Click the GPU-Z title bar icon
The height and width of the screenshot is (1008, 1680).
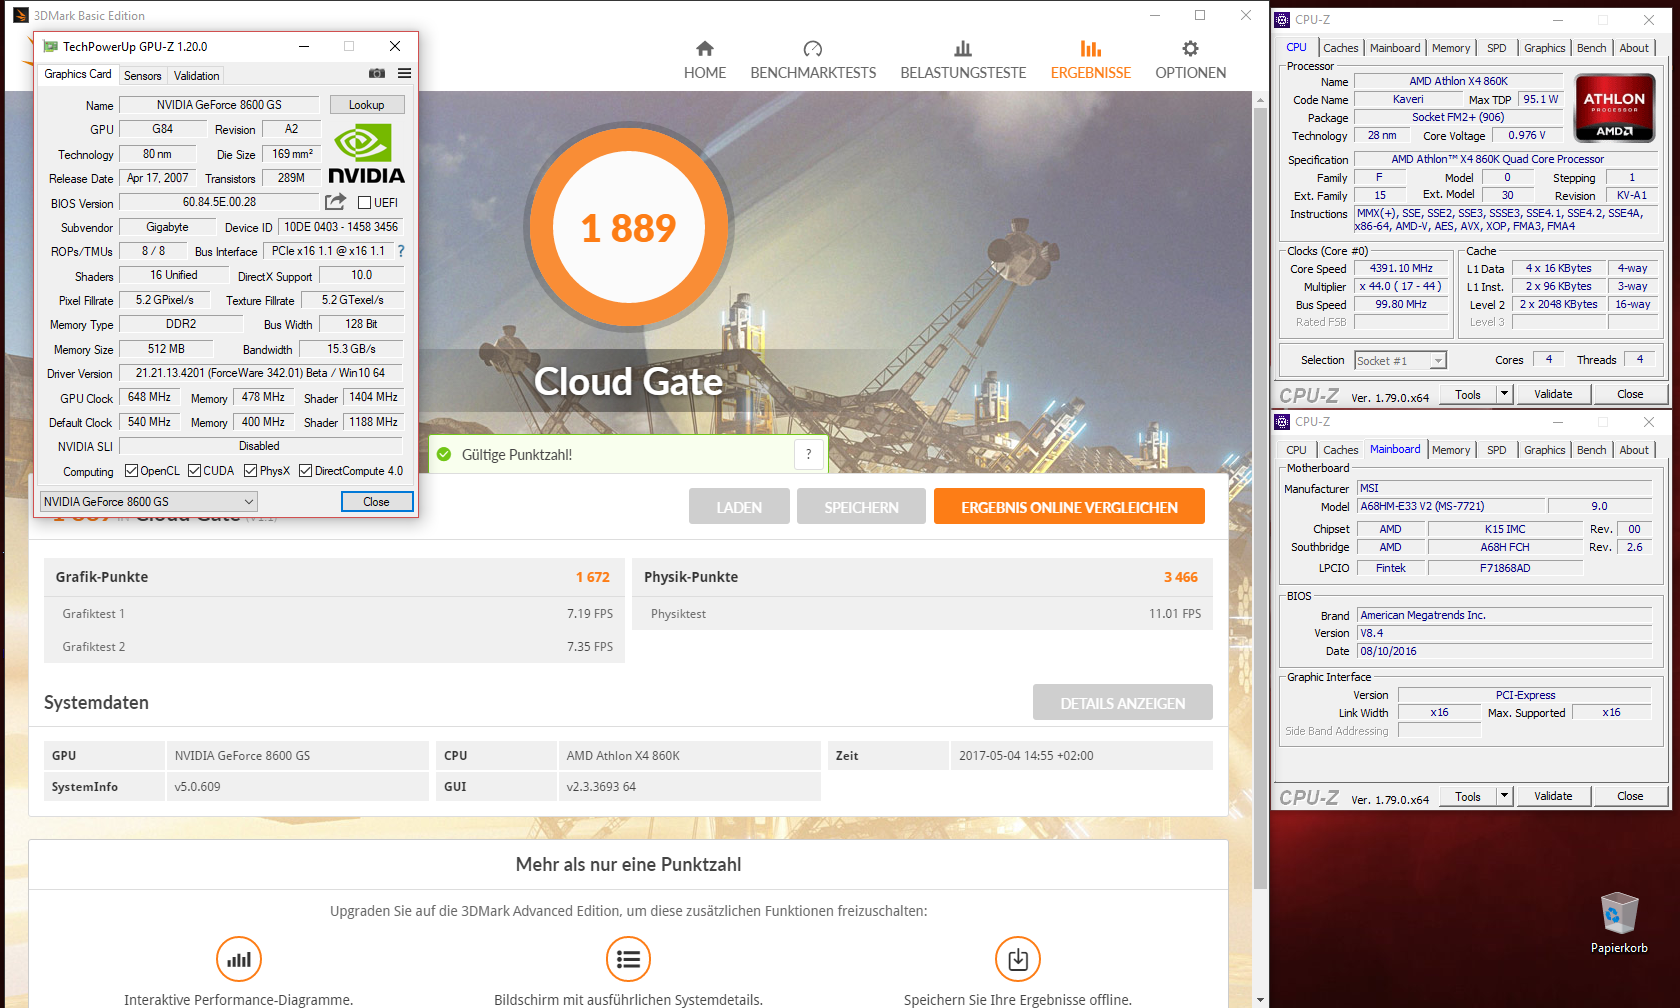[50, 46]
